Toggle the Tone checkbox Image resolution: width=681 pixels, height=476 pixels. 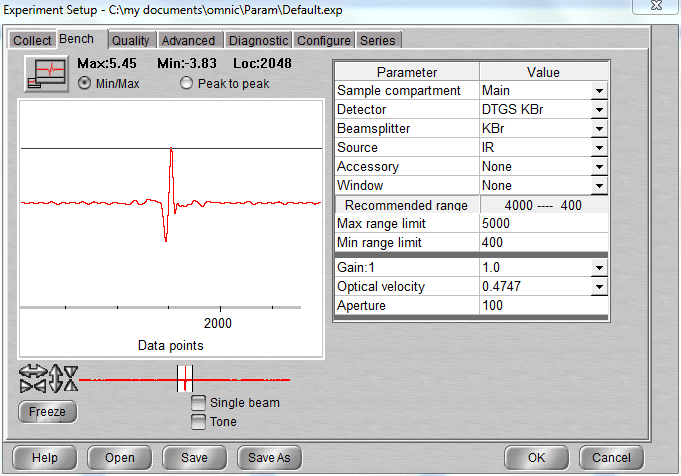(199, 421)
